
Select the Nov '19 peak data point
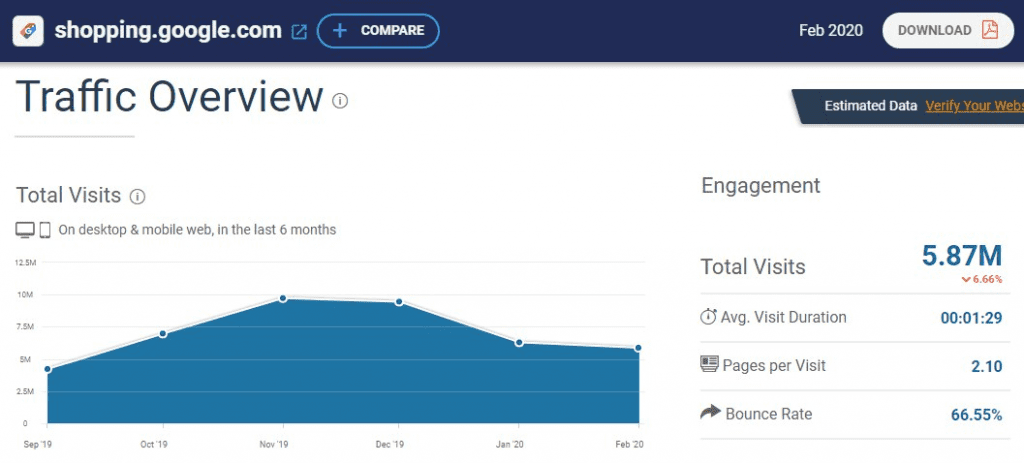click(283, 298)
